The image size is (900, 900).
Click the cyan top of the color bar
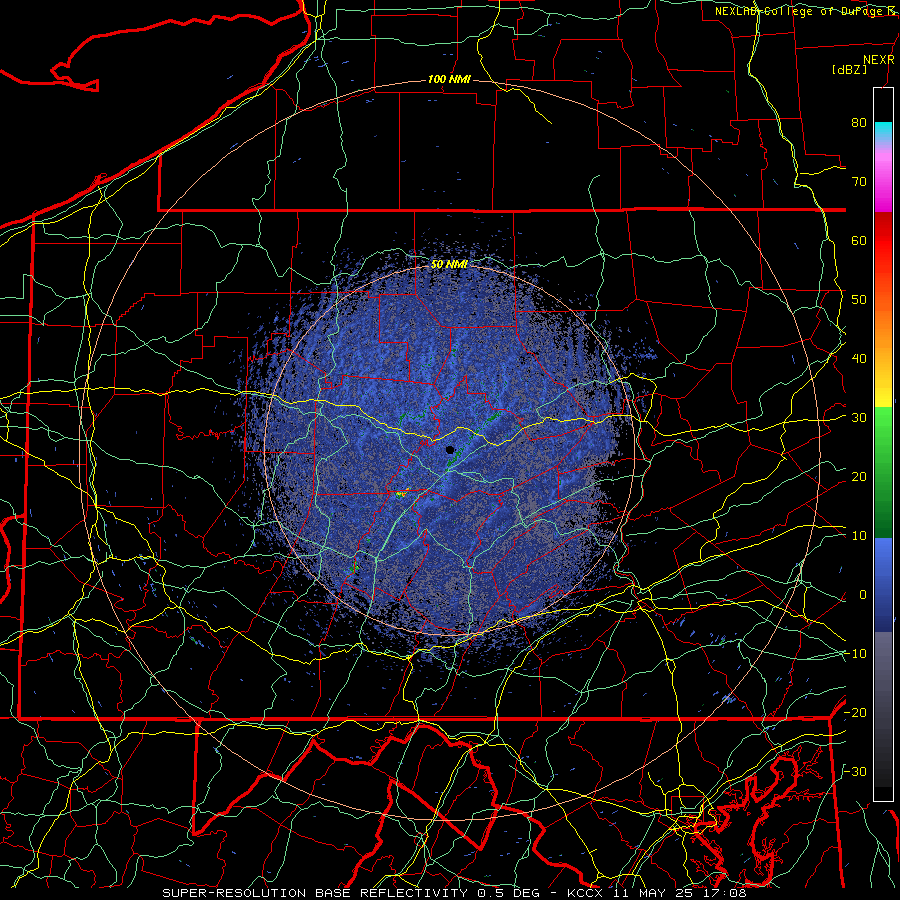883,129
